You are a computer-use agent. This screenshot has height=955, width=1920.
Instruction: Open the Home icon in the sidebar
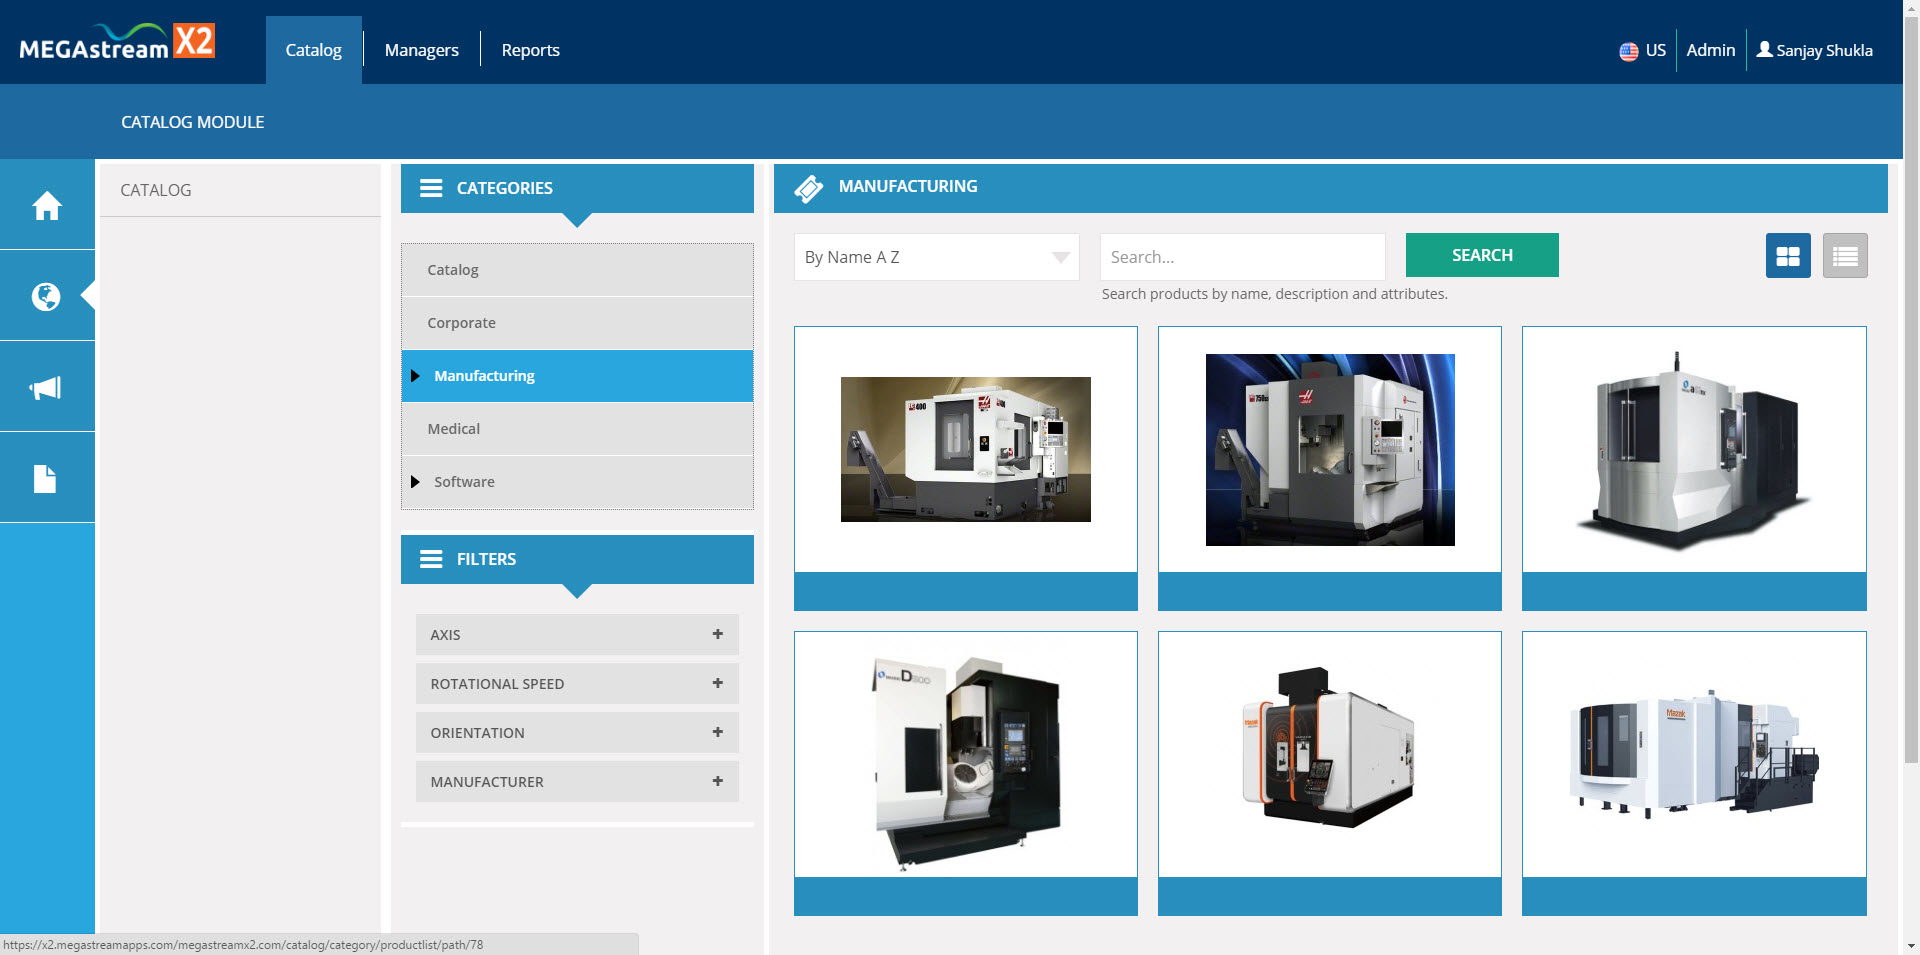tap(47, 205)
